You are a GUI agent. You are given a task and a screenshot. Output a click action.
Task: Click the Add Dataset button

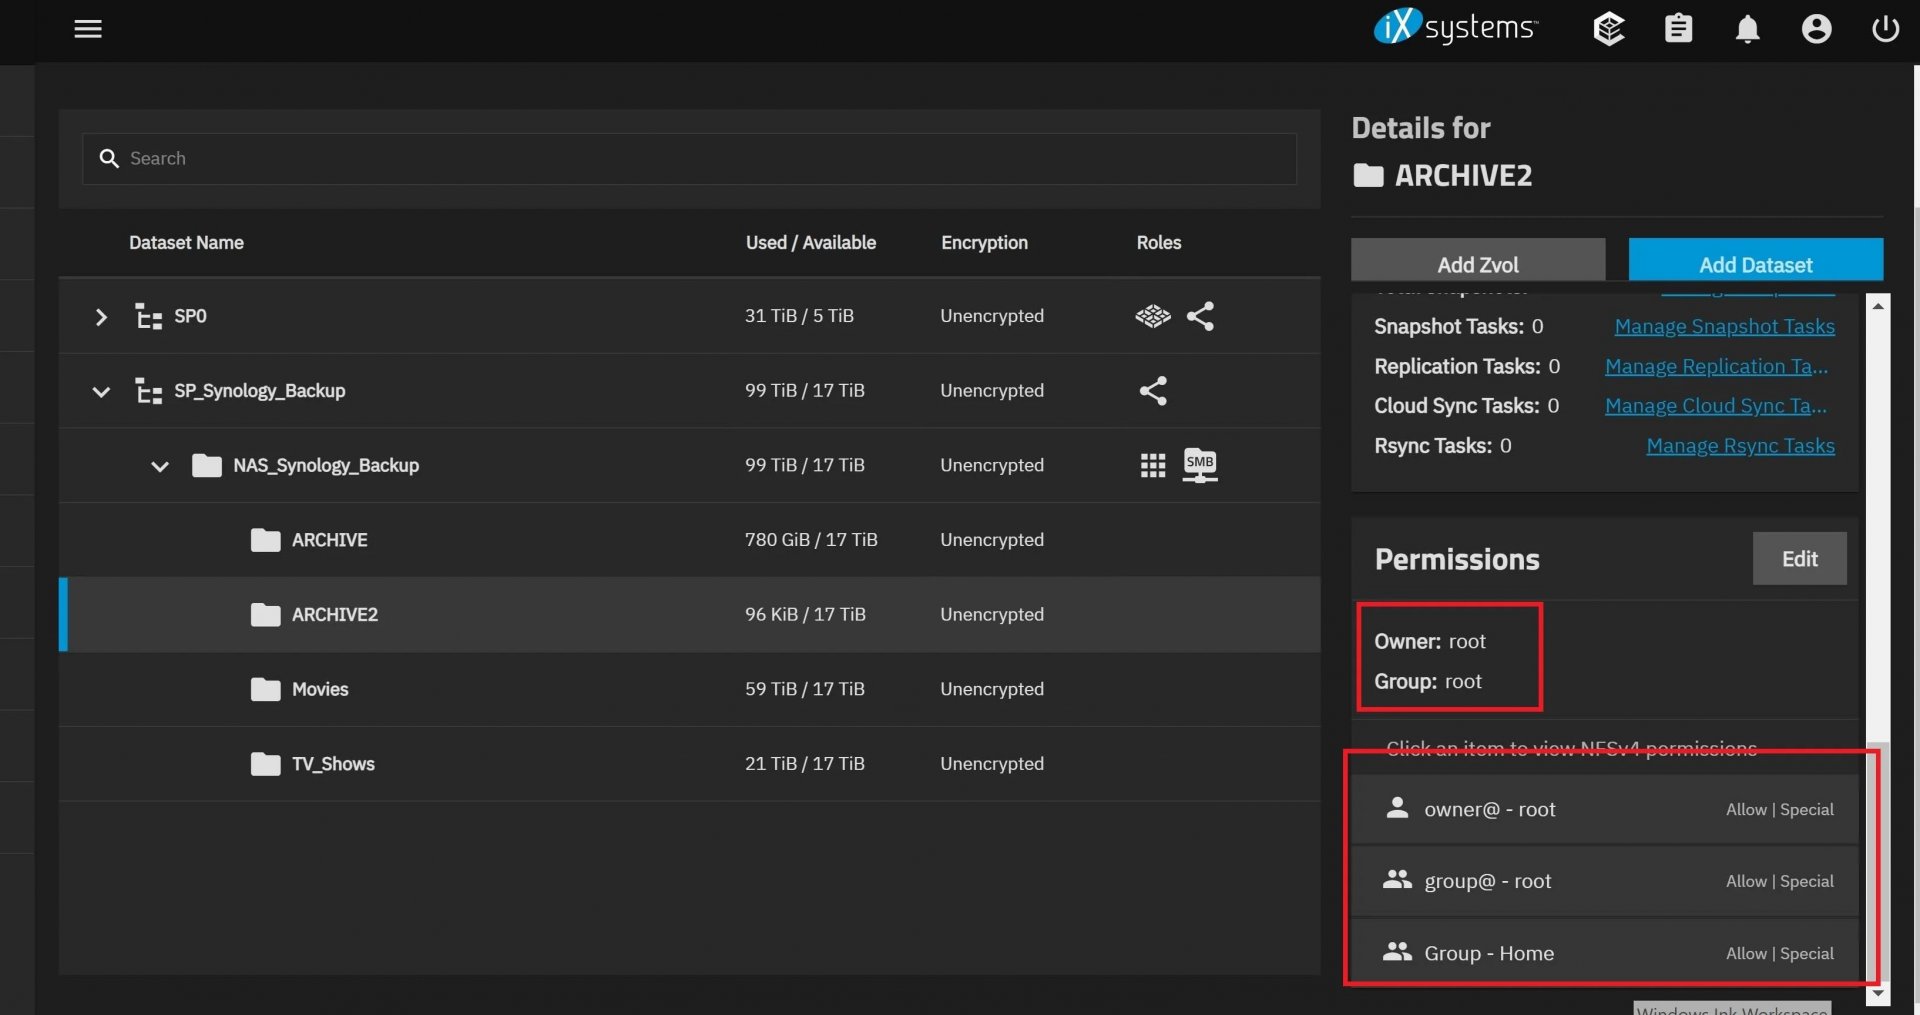click(x=1755, y=262)
